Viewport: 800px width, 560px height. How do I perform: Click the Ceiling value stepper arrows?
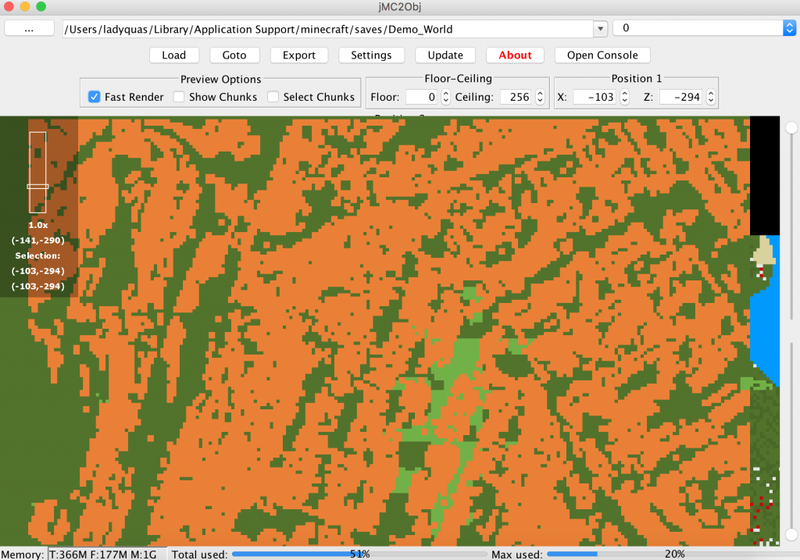click(540, 97)
